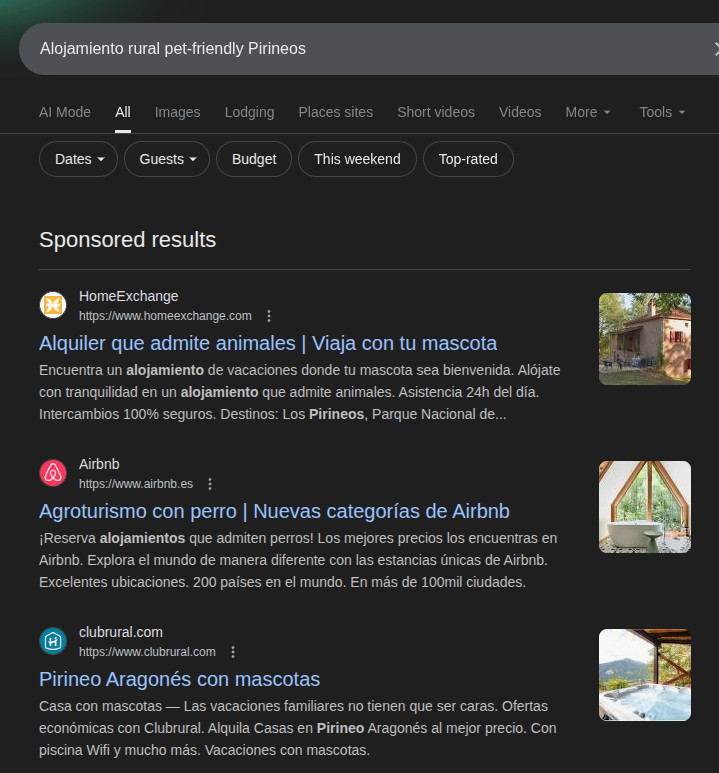This screenshot has width=719, height=773.
Task: Switch to Lodging tab
Action: 250,112
